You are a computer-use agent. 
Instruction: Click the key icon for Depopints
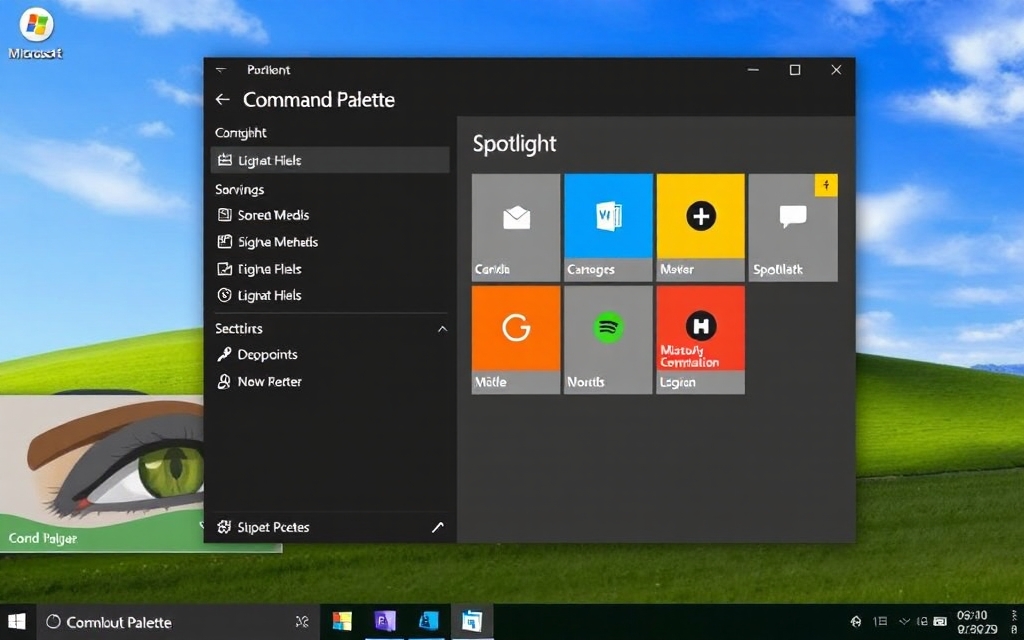point(224,355)
